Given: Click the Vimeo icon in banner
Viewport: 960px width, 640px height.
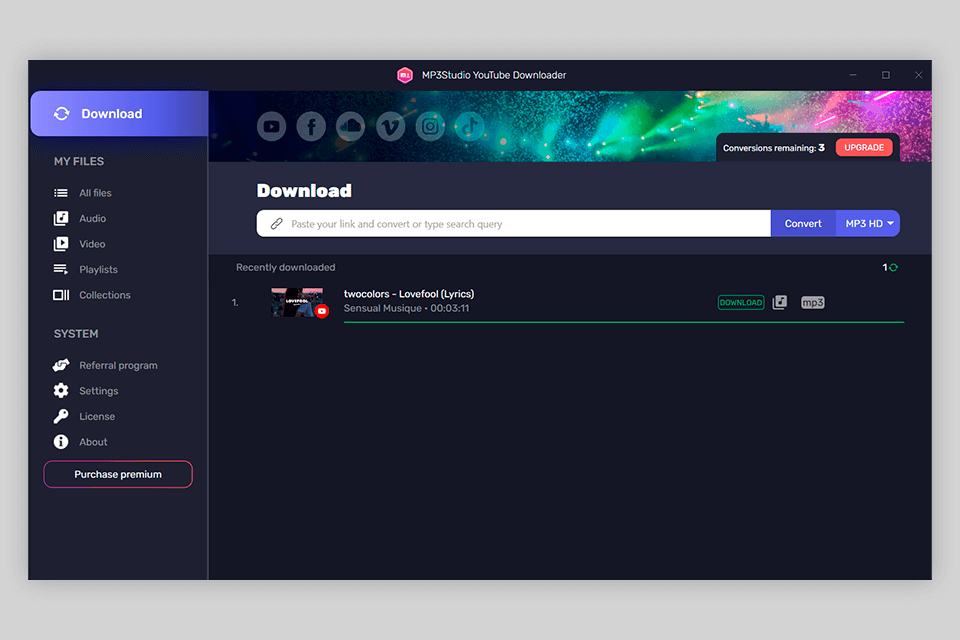Looking at the screenshot, I should pyautogui.click(x=390, y=126).
